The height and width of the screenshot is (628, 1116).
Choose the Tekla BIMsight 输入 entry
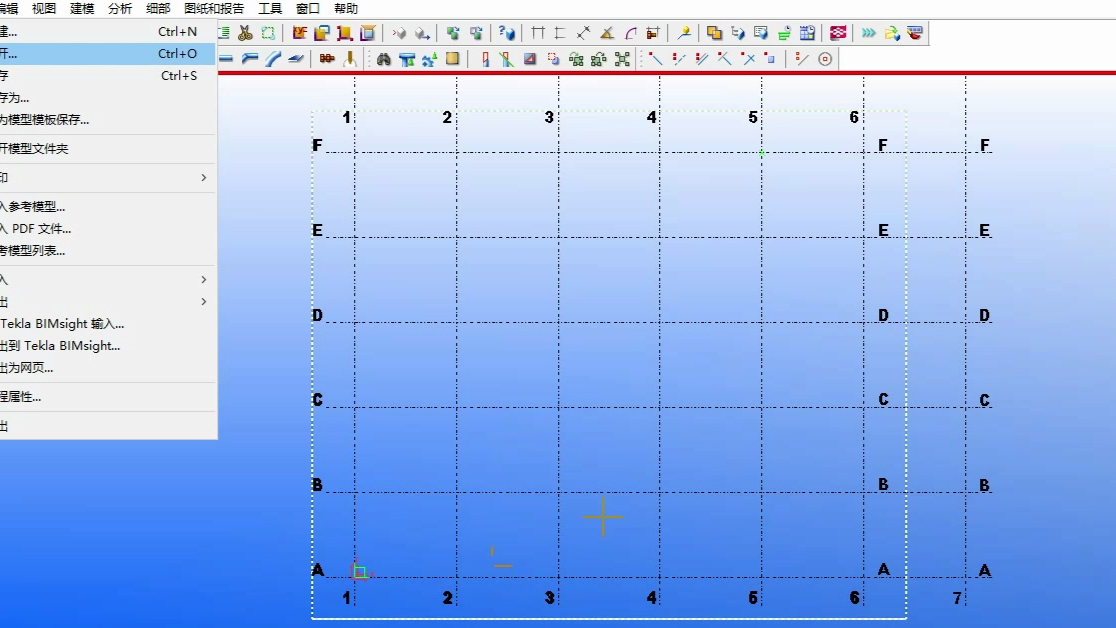pos(107,324)
